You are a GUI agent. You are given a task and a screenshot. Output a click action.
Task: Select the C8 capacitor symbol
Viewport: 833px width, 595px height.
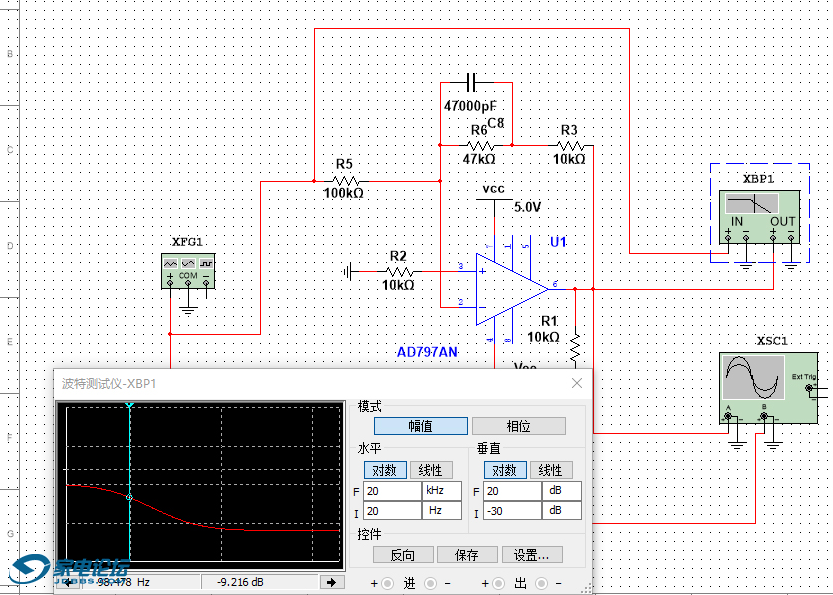474,82
